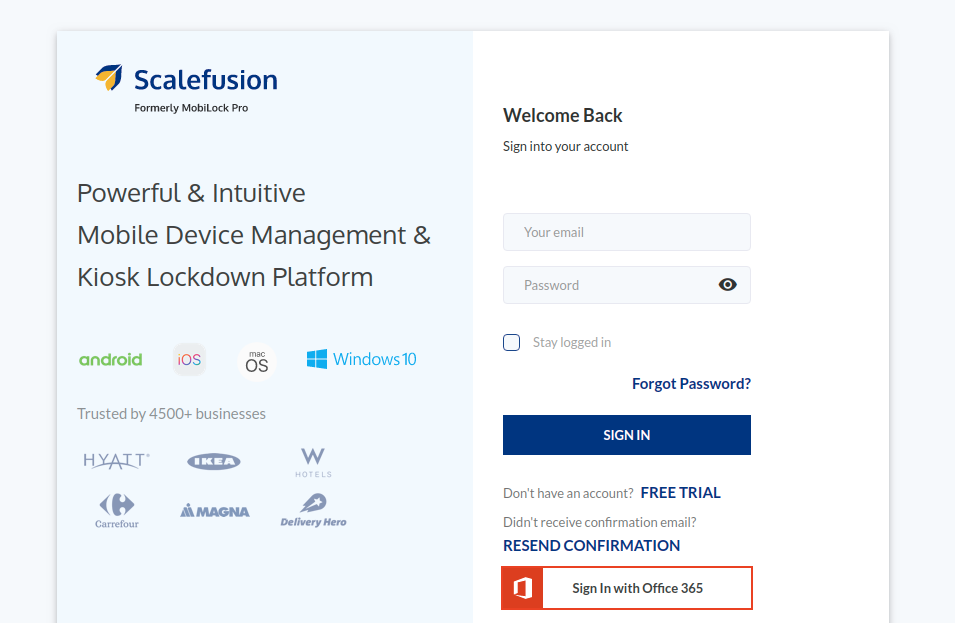
Task: Click 'Didn't receive confirmation email?' text
Action: (599, 523)
